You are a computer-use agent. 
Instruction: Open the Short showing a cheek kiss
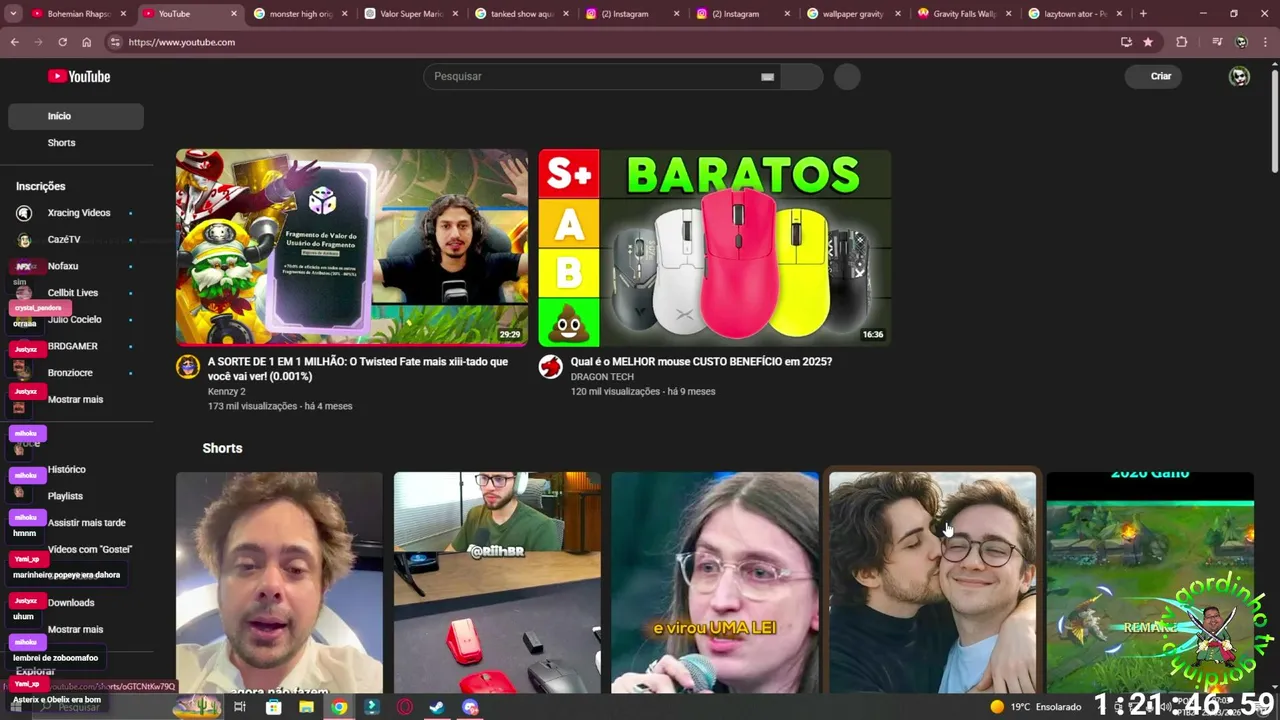point(932,582)
